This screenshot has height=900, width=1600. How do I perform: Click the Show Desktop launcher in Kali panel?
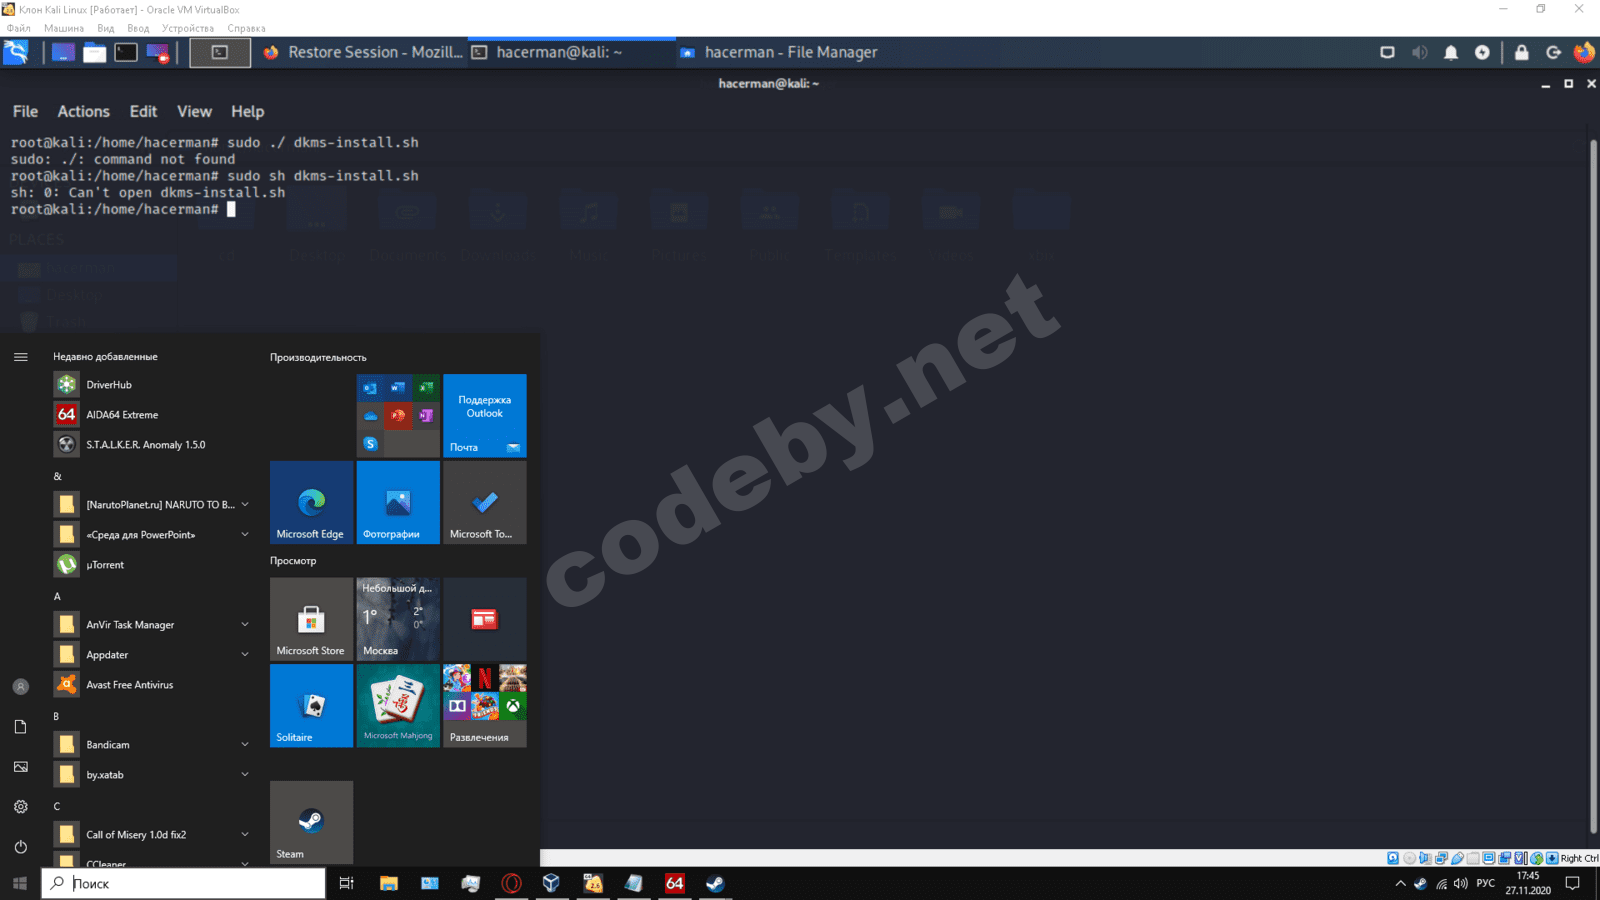[x=63, y=52]
